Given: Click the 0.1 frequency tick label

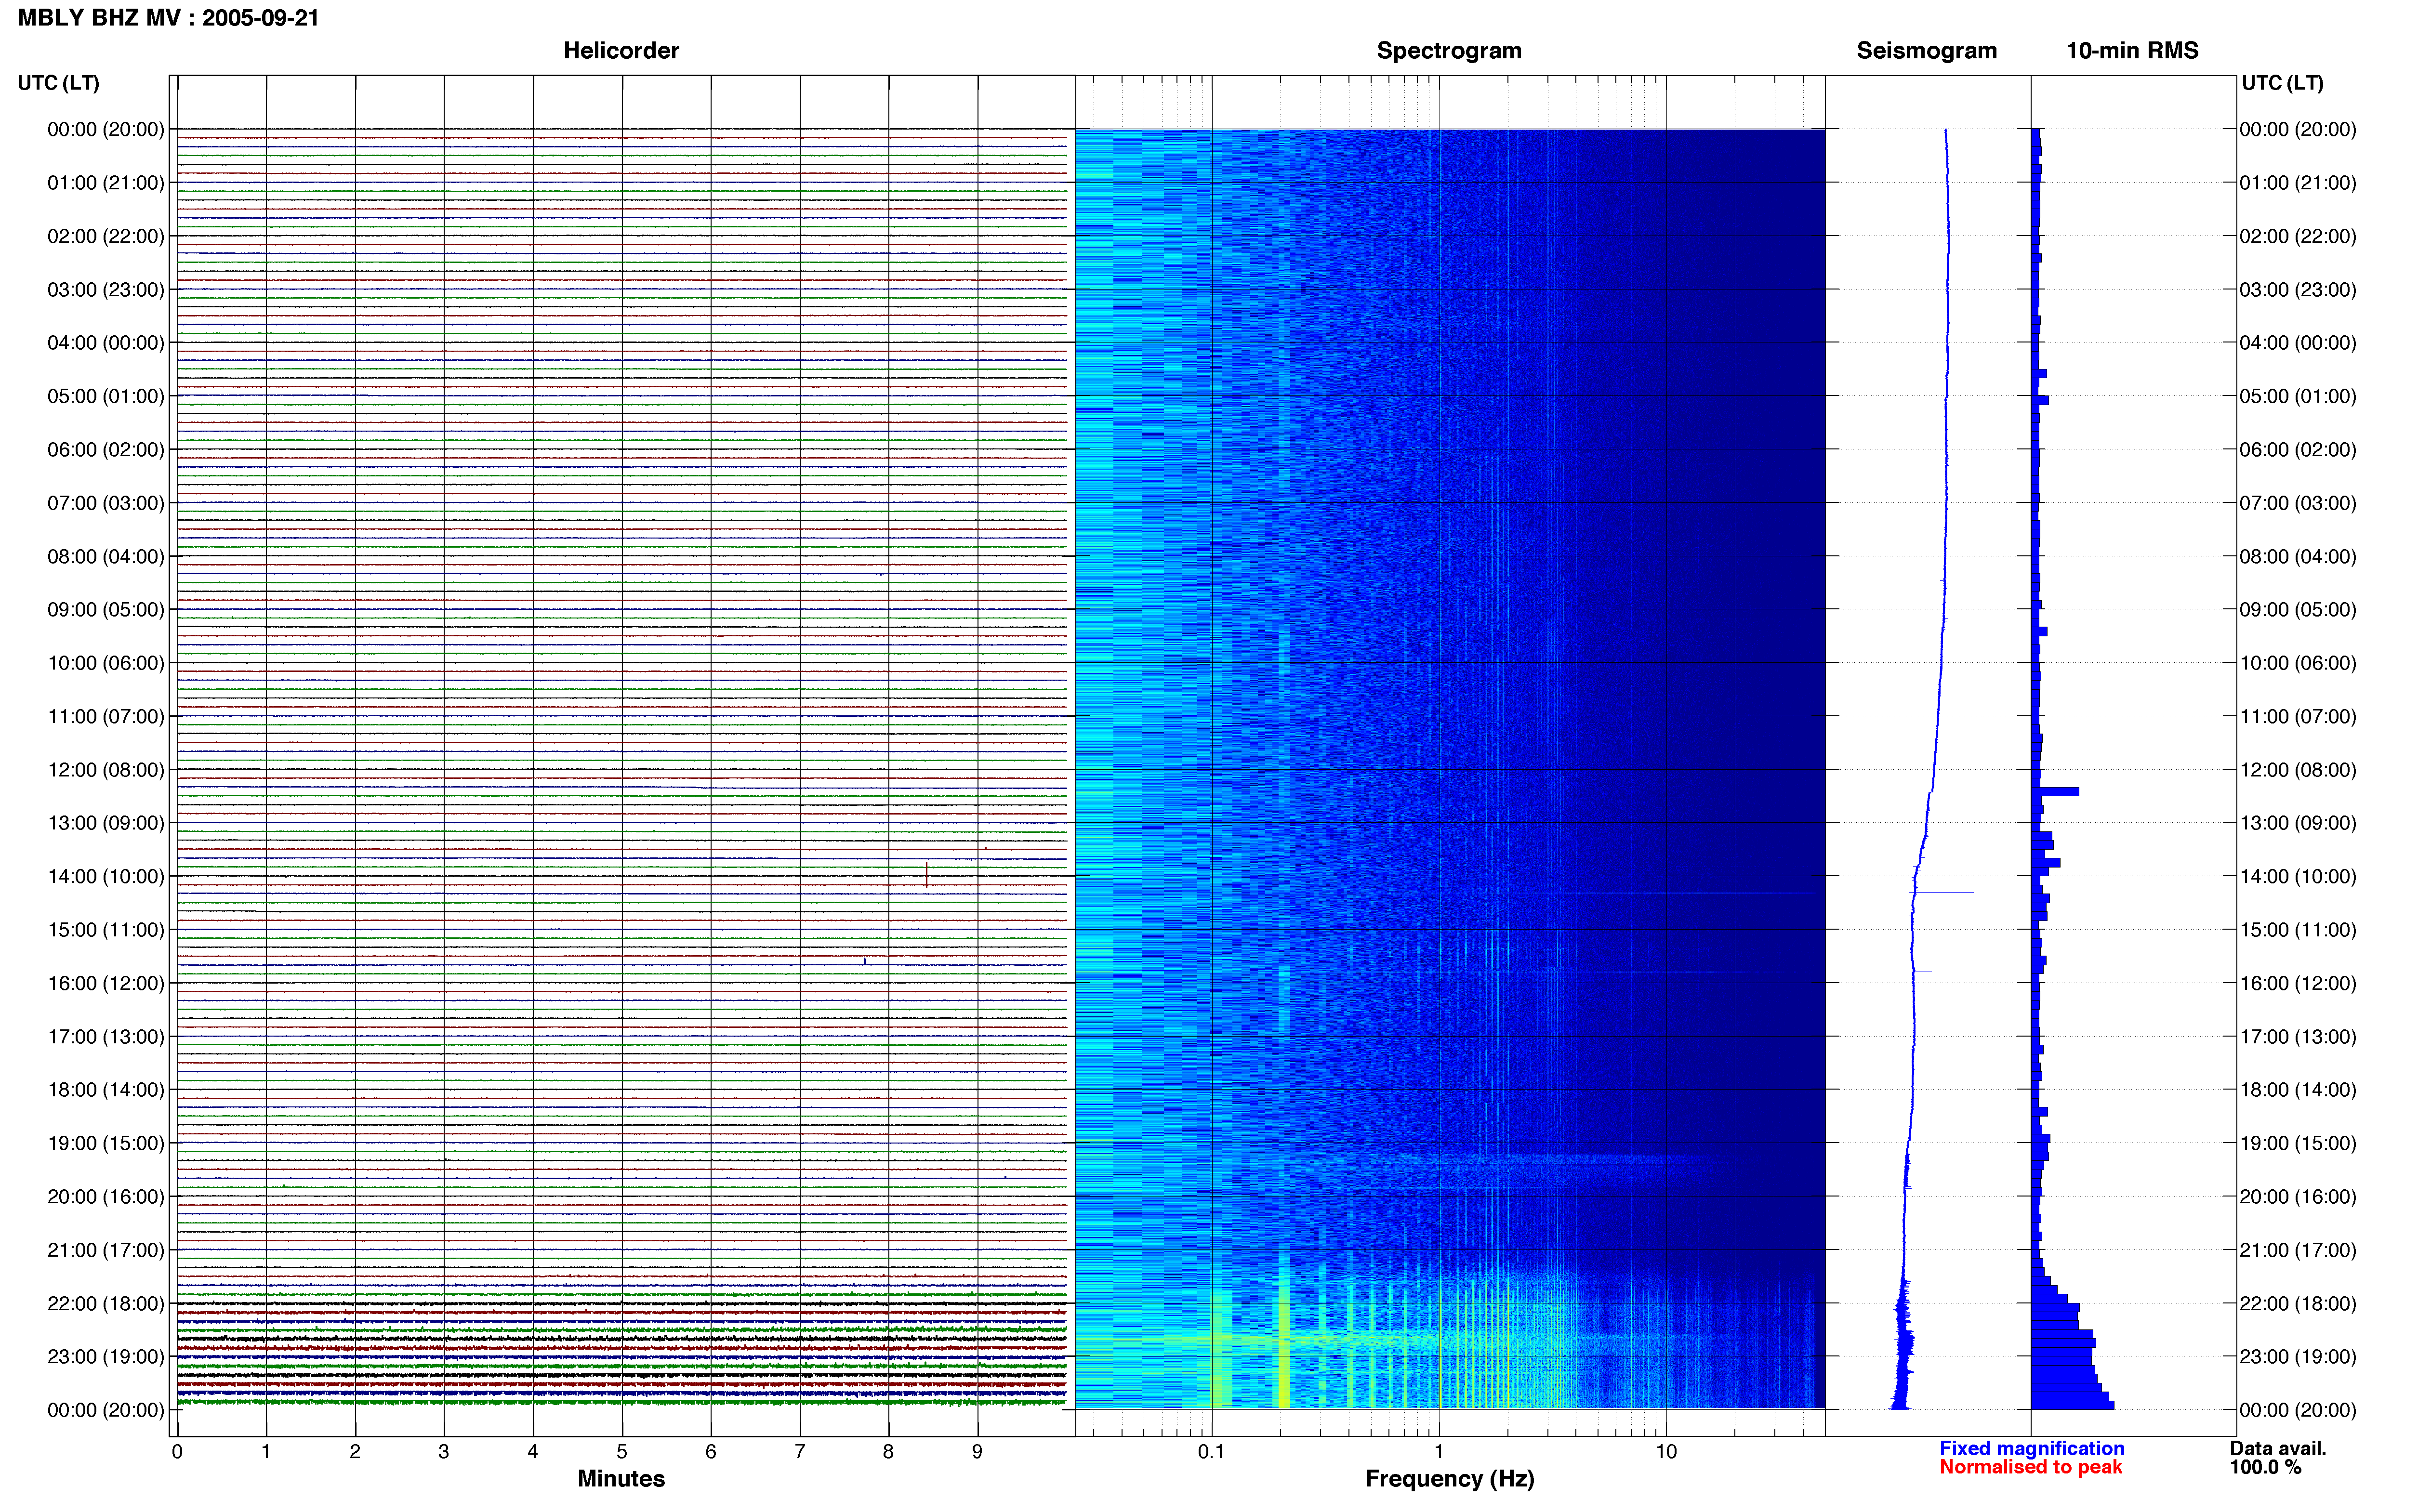Looking at the screenshot, I should pos(1211,1452).
